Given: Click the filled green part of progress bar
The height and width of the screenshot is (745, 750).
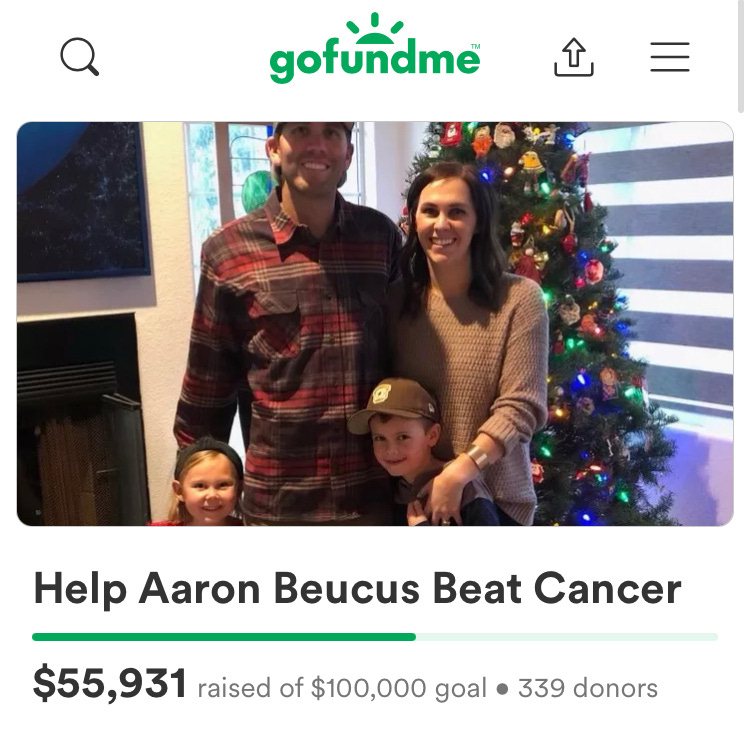Looking at the screenshot, I should pyautogui.click(x=224, y=637).
